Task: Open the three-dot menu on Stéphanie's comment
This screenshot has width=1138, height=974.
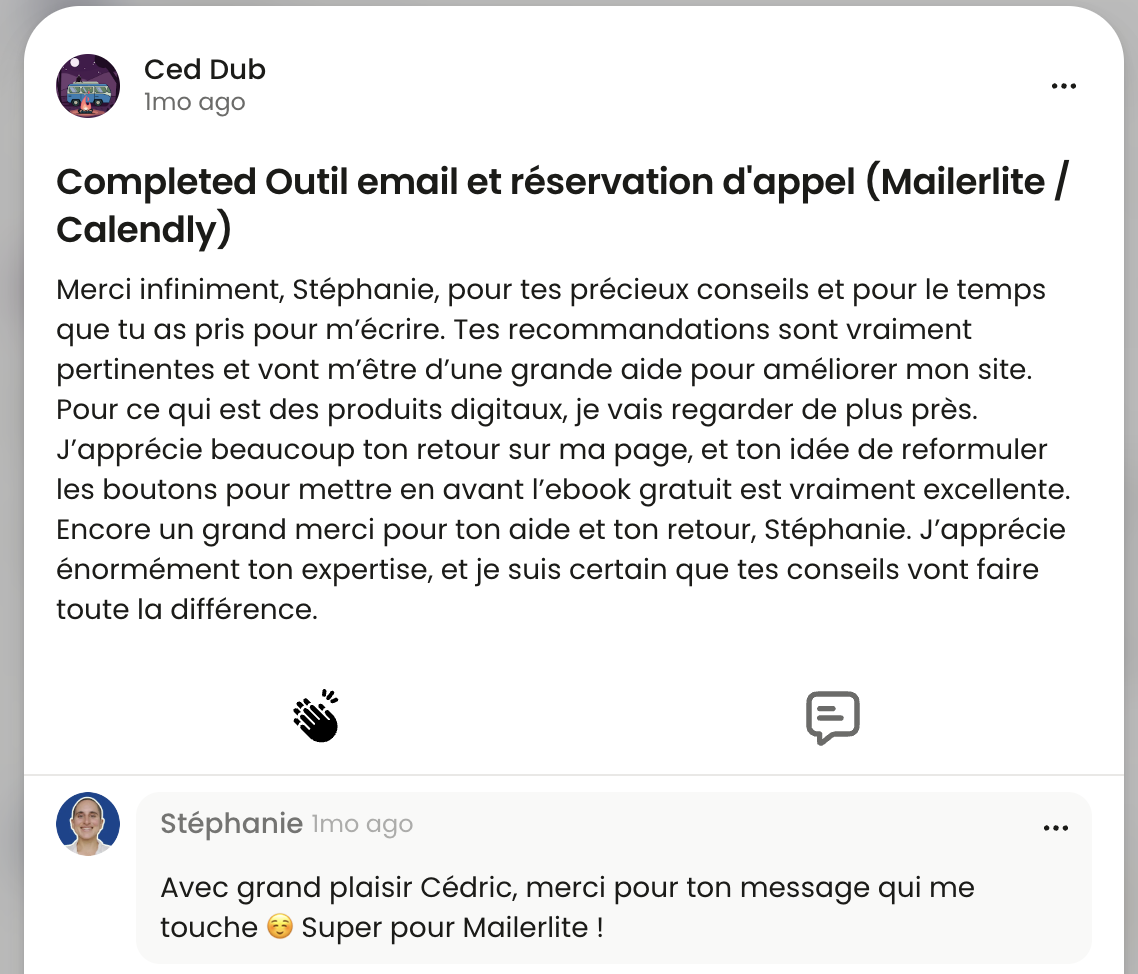Action: point(1056,828)
